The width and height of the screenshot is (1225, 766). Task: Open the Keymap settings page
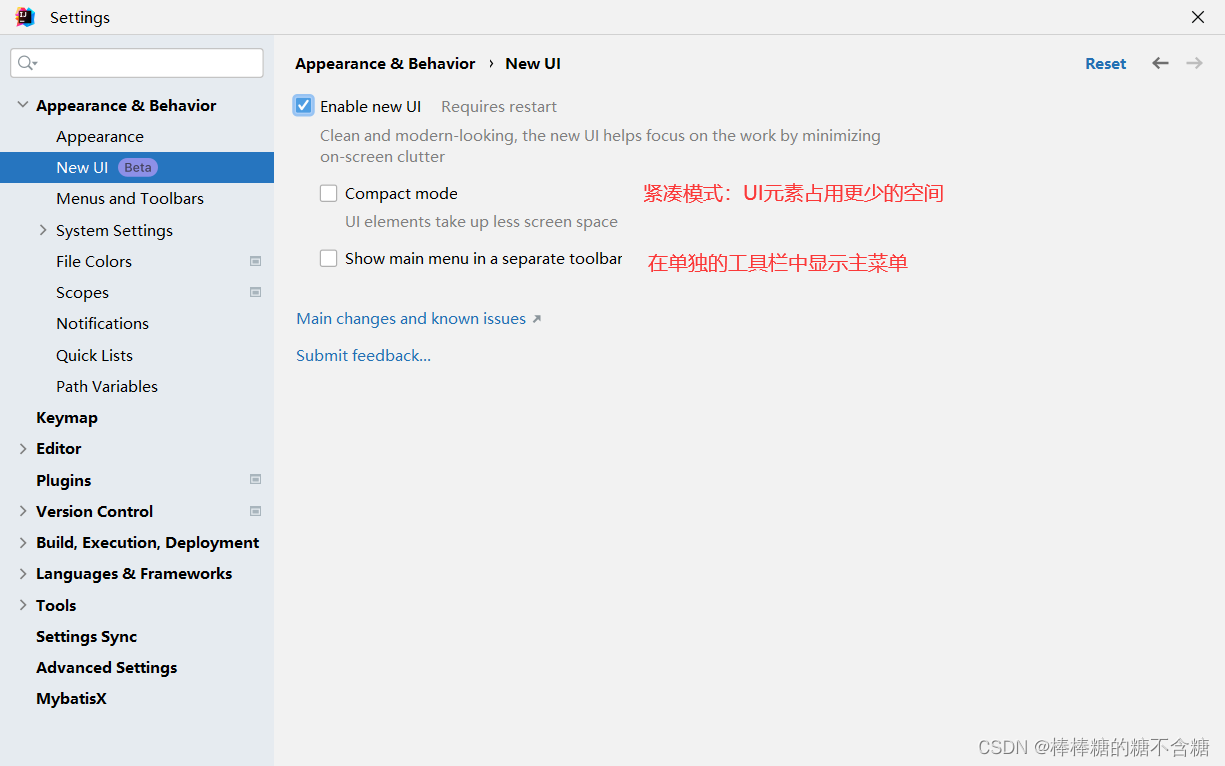67,417
